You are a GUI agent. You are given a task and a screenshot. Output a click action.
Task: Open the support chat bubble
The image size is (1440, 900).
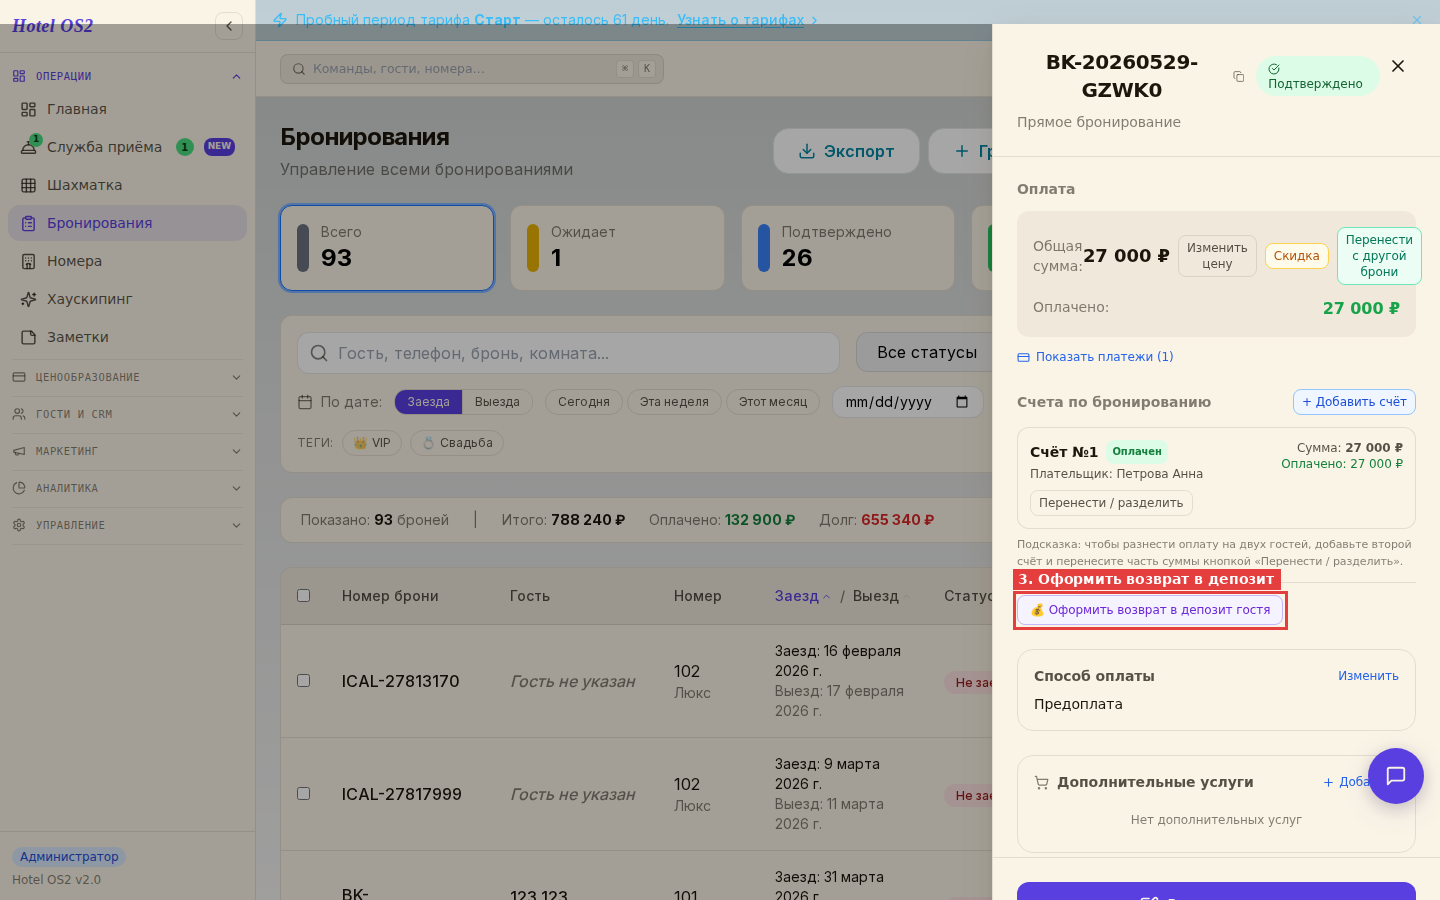click(1396, 776)
